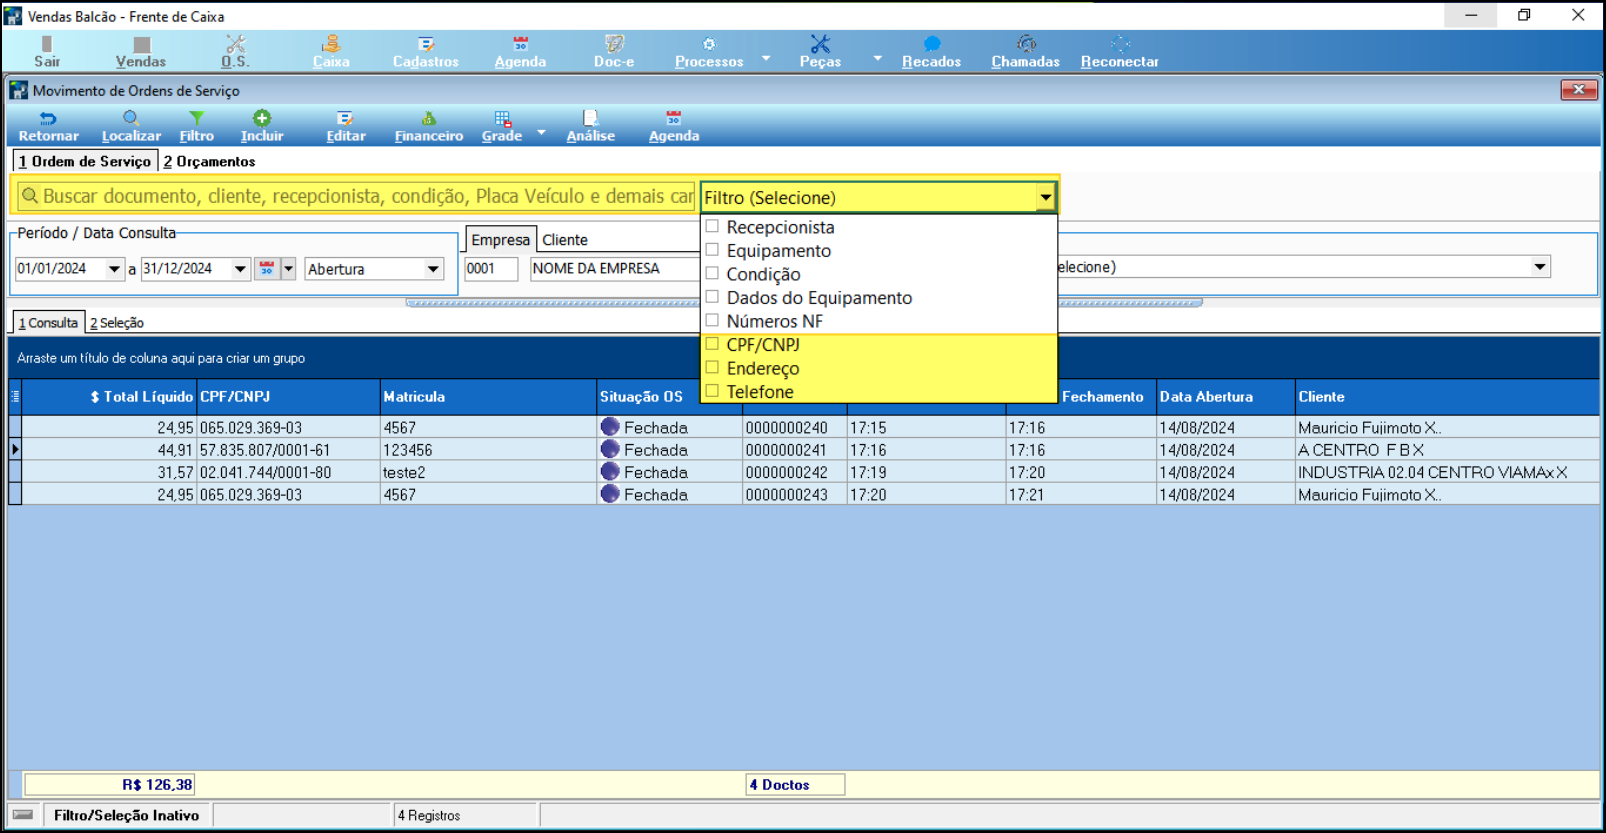Click the Editar toolbar icon

pos(345,119)
